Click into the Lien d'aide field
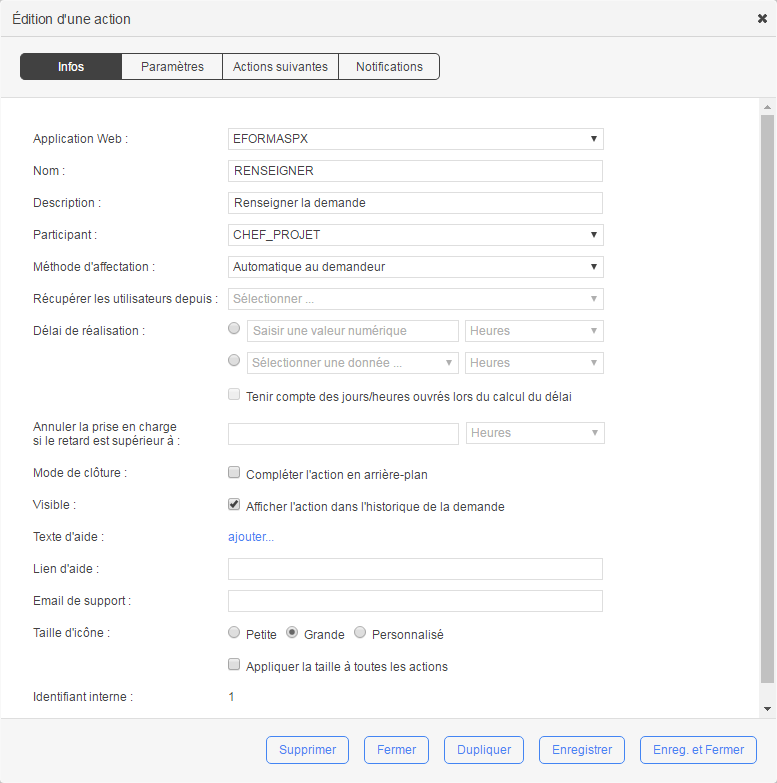The image size is (777, 783). tap(415, 569)
